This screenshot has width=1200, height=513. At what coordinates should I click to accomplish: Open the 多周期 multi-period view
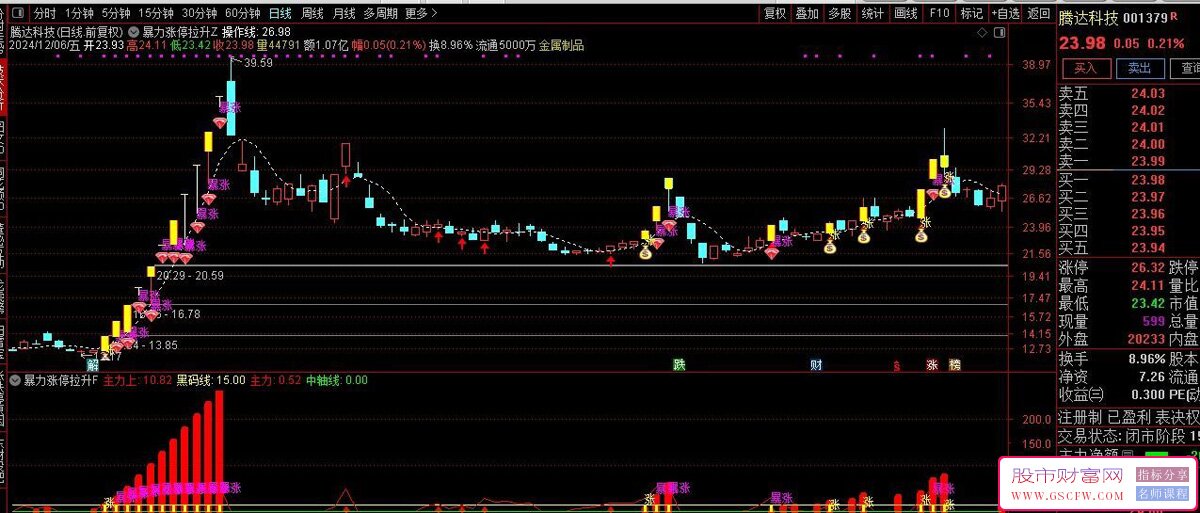[x=381, y=13]
